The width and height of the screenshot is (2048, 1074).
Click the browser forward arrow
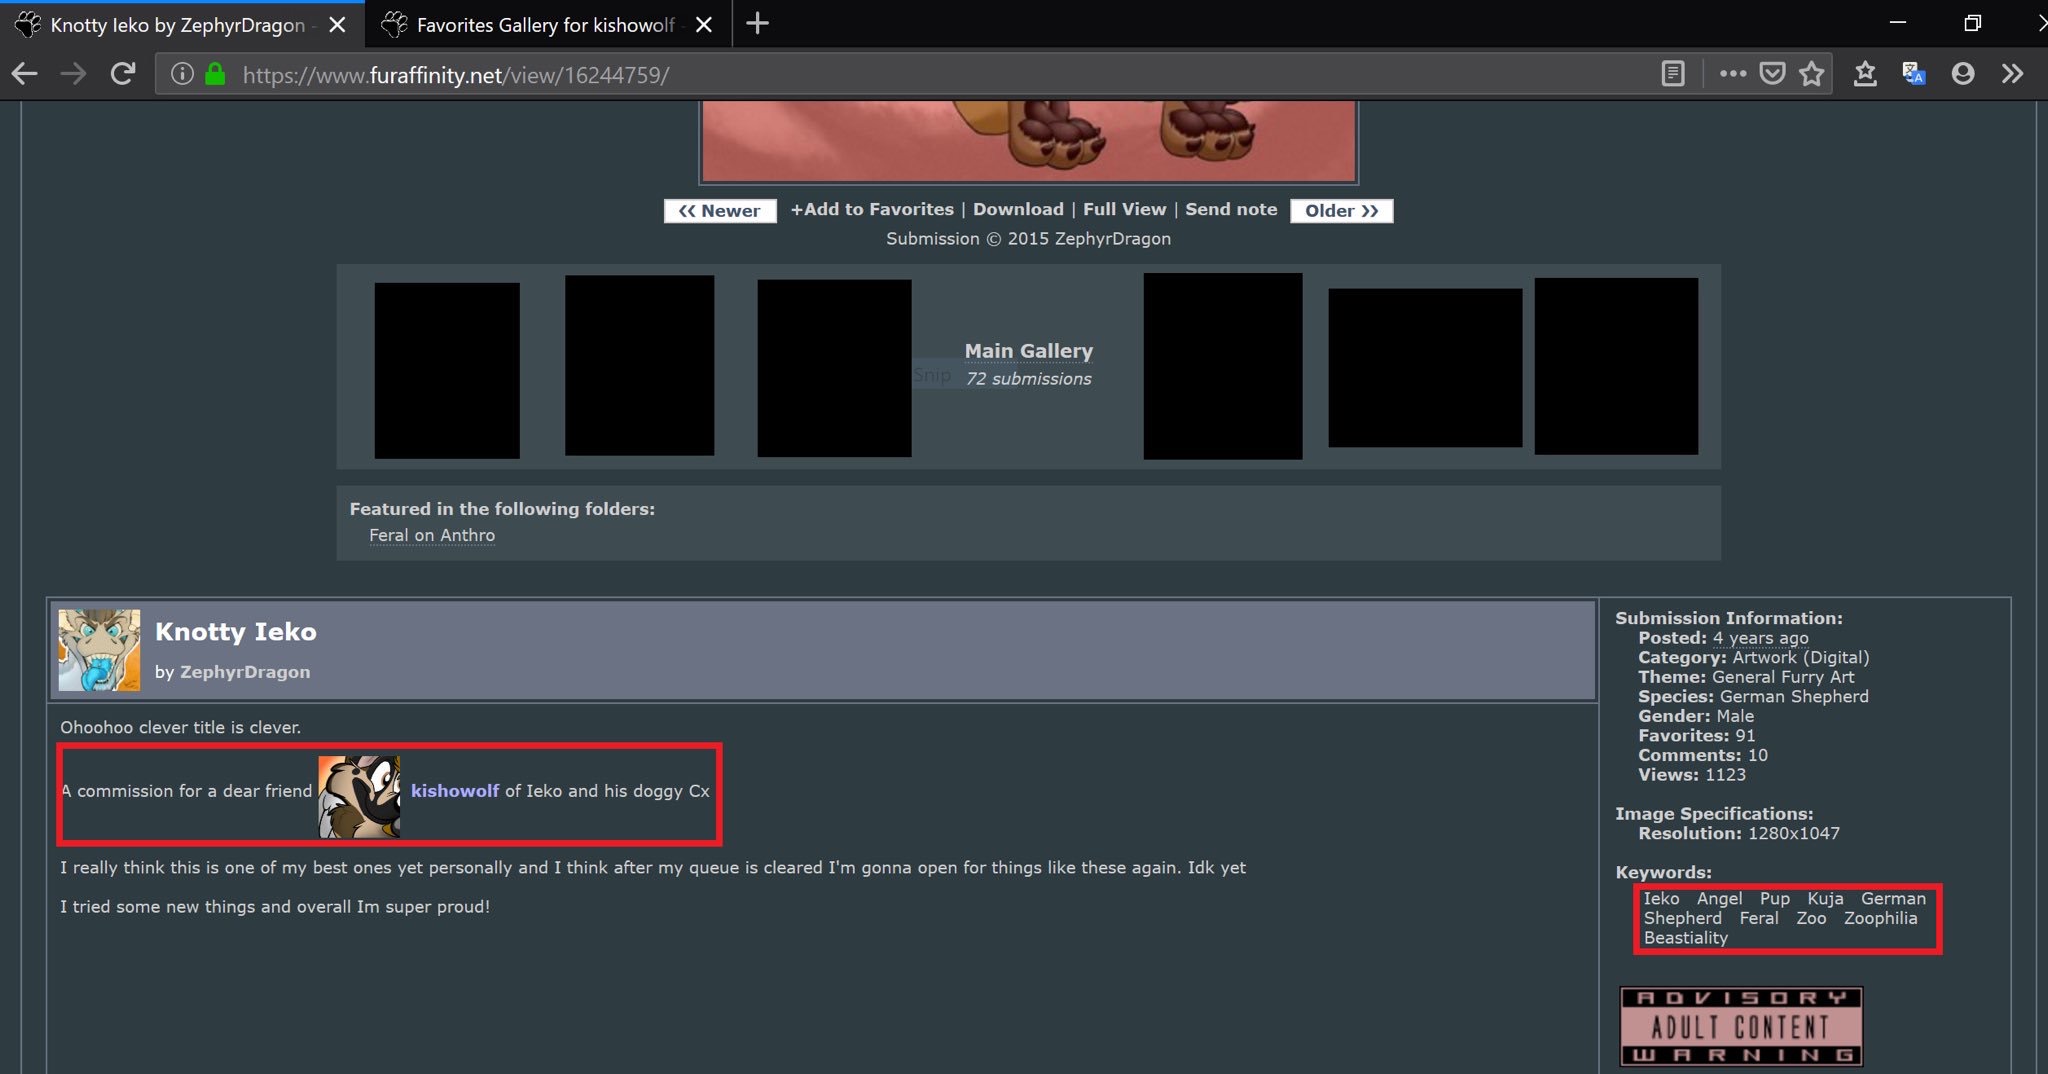coord(73,74)
